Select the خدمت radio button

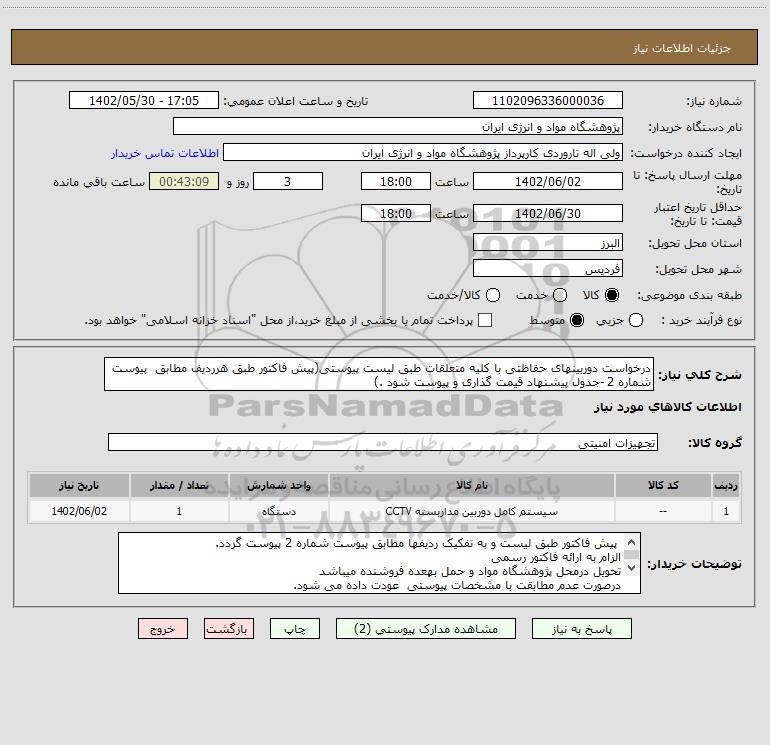(560, 295)
